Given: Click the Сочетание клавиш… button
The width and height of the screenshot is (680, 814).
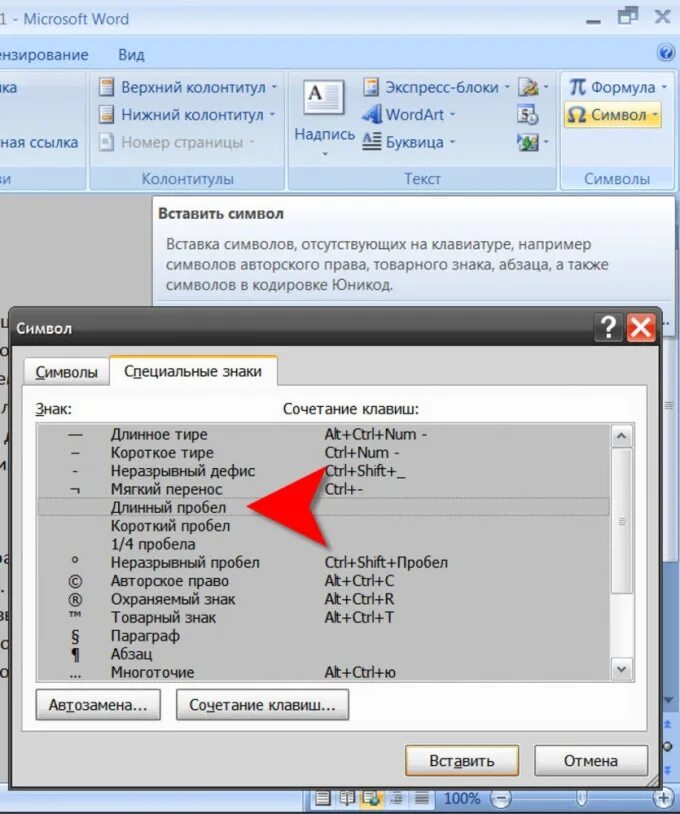Looking at the screenshot, I should [x=262, y=704].
